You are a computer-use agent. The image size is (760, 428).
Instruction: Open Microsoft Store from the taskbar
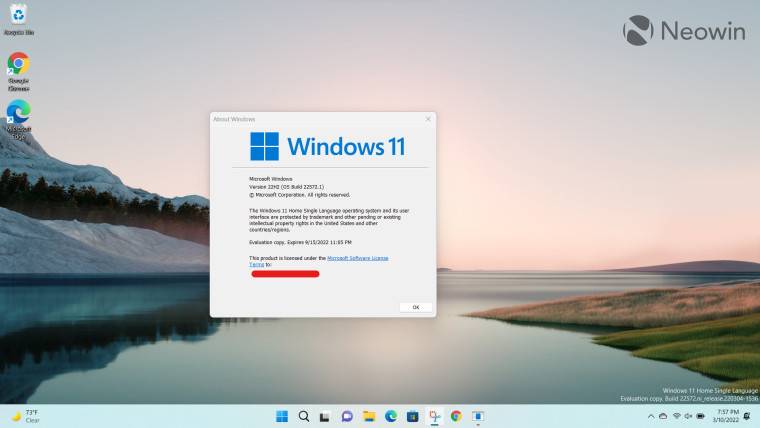pyautogui.click(x=413, y=416)
